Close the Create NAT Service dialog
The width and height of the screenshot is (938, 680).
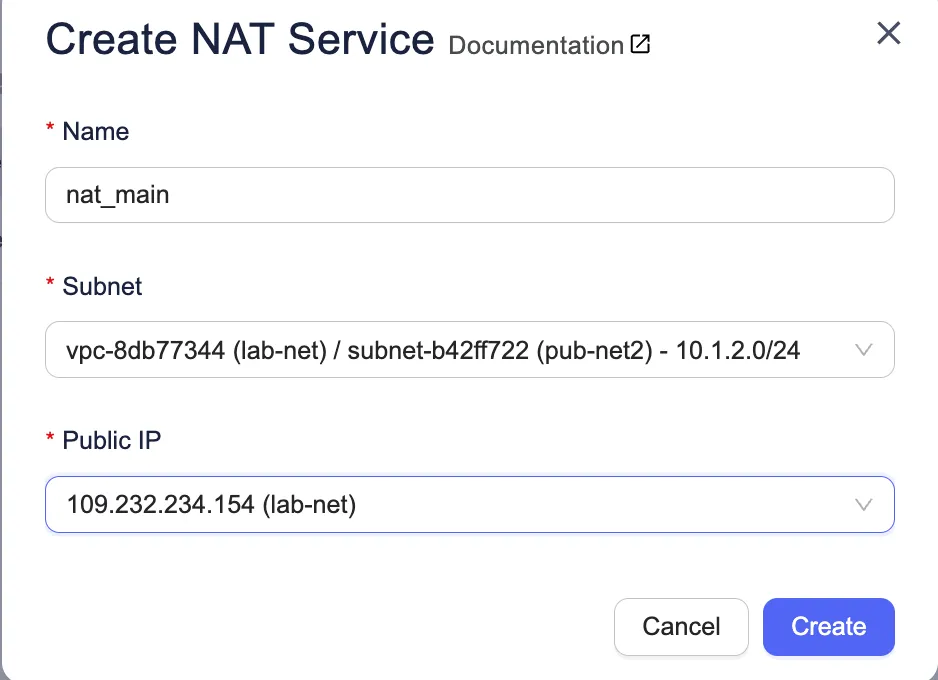coord(888,34)
